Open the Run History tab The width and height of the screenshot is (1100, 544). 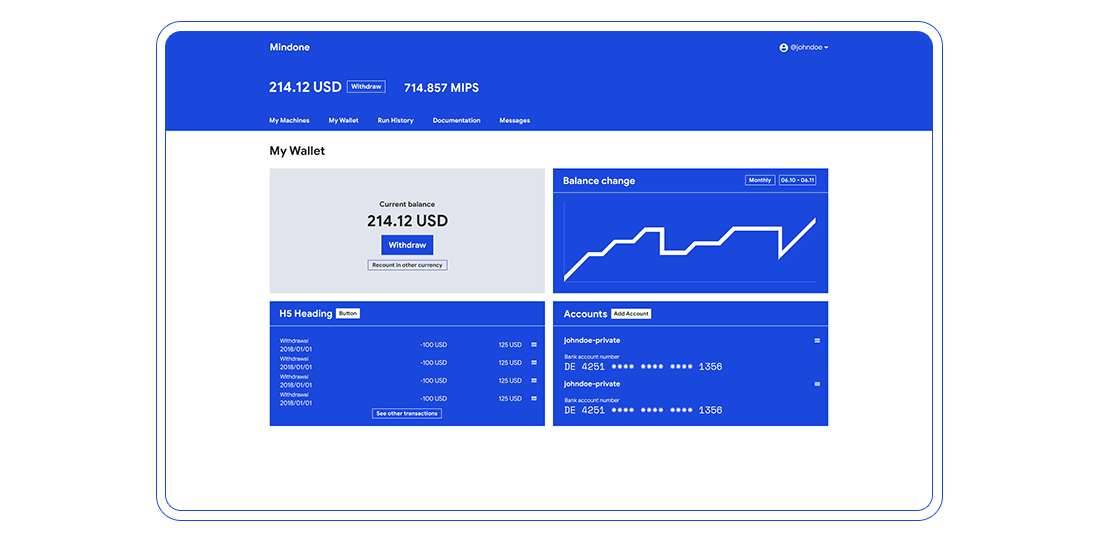point(396,121)
